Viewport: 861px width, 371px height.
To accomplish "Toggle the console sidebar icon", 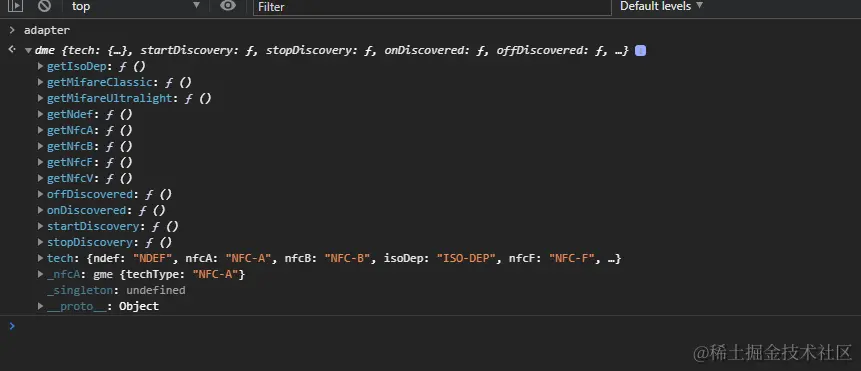I will [16, 6].
